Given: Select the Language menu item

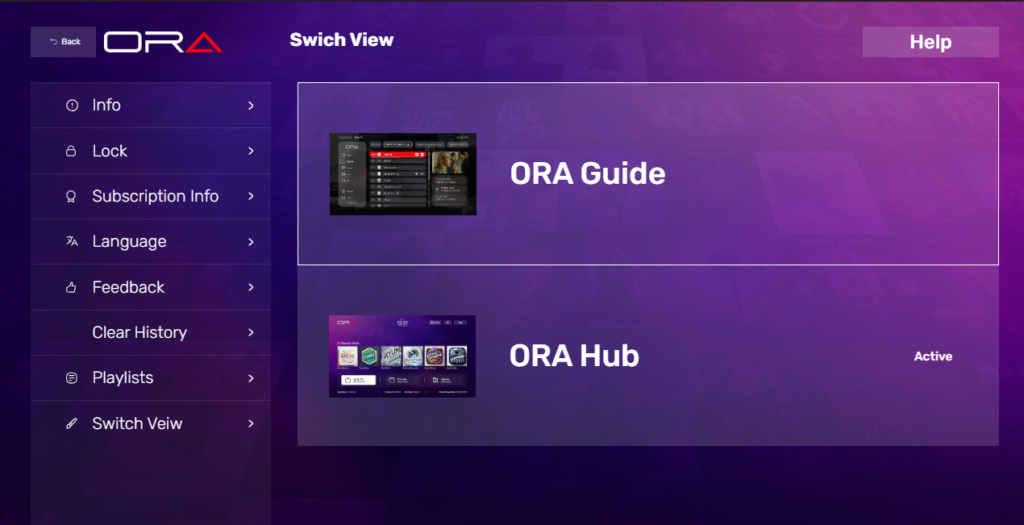Looking at the screenshot, I should 151,242.
